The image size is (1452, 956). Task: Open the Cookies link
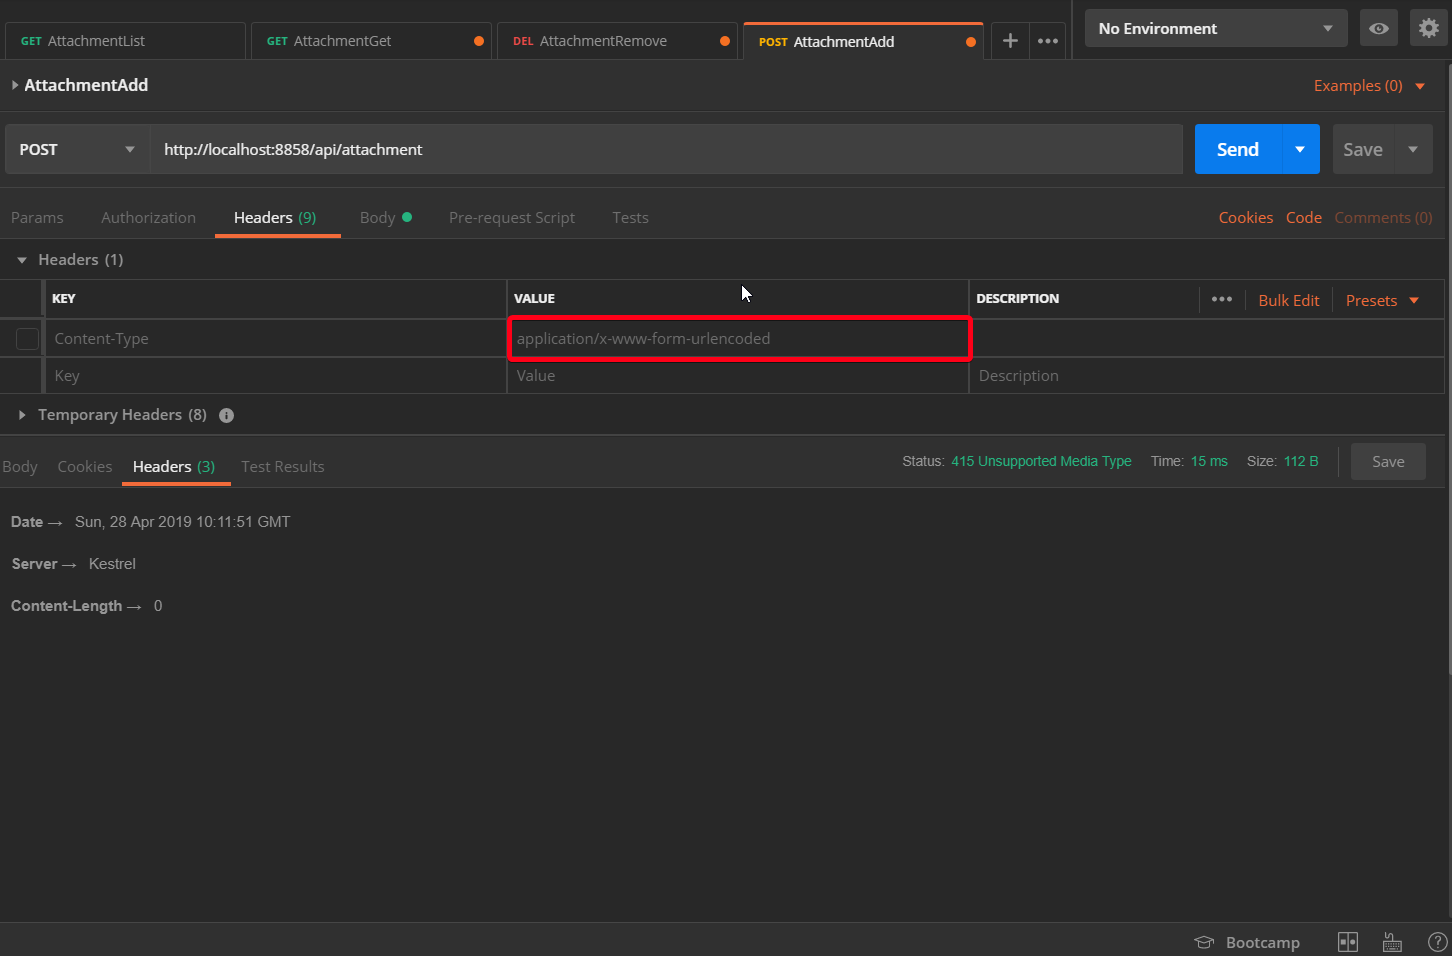tap(1246, 217)
